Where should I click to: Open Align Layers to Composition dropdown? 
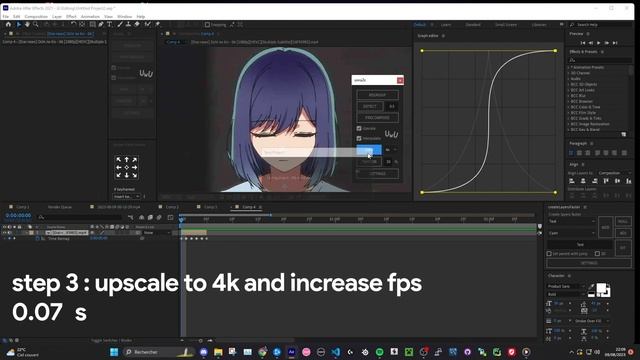tap(615, 173)
